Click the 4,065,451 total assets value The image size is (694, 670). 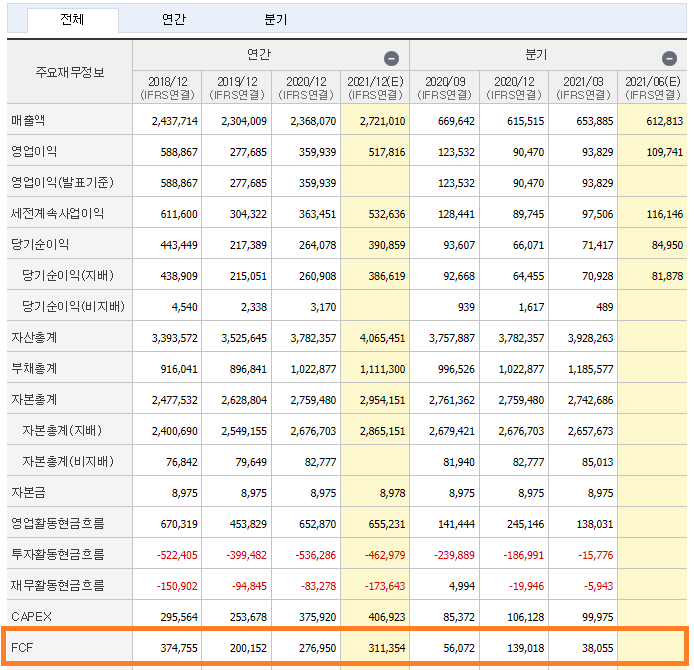(382, 338)
